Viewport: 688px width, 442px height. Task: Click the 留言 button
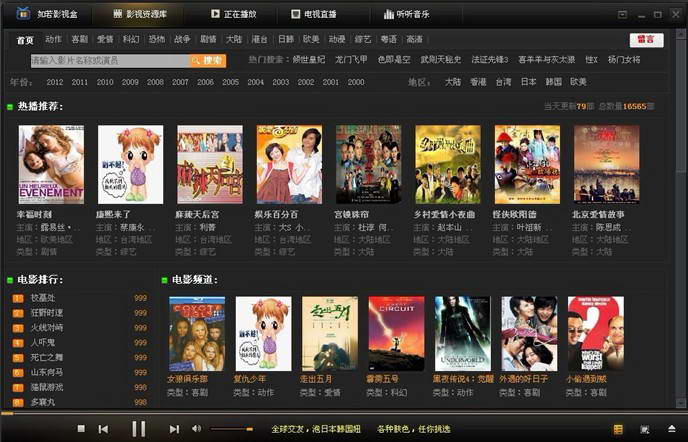coord(646,40)
